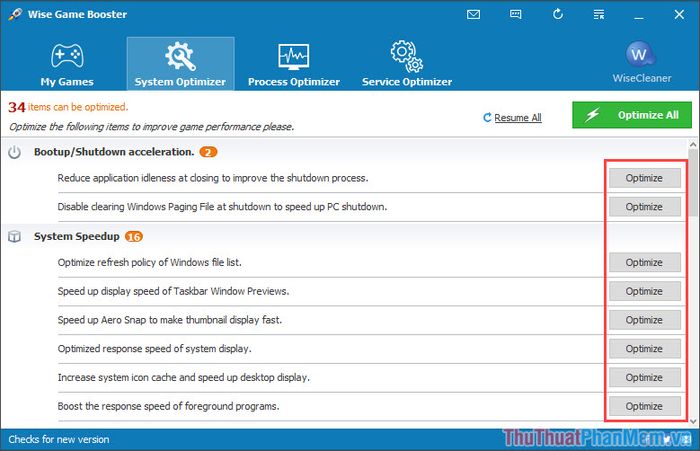Click the Wise Game Booster rocket logo

[15, 14]
